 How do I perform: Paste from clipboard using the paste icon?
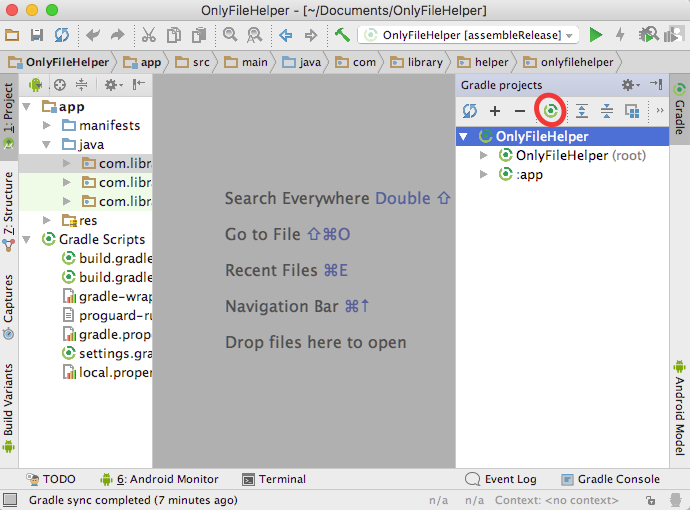[199, 35]
